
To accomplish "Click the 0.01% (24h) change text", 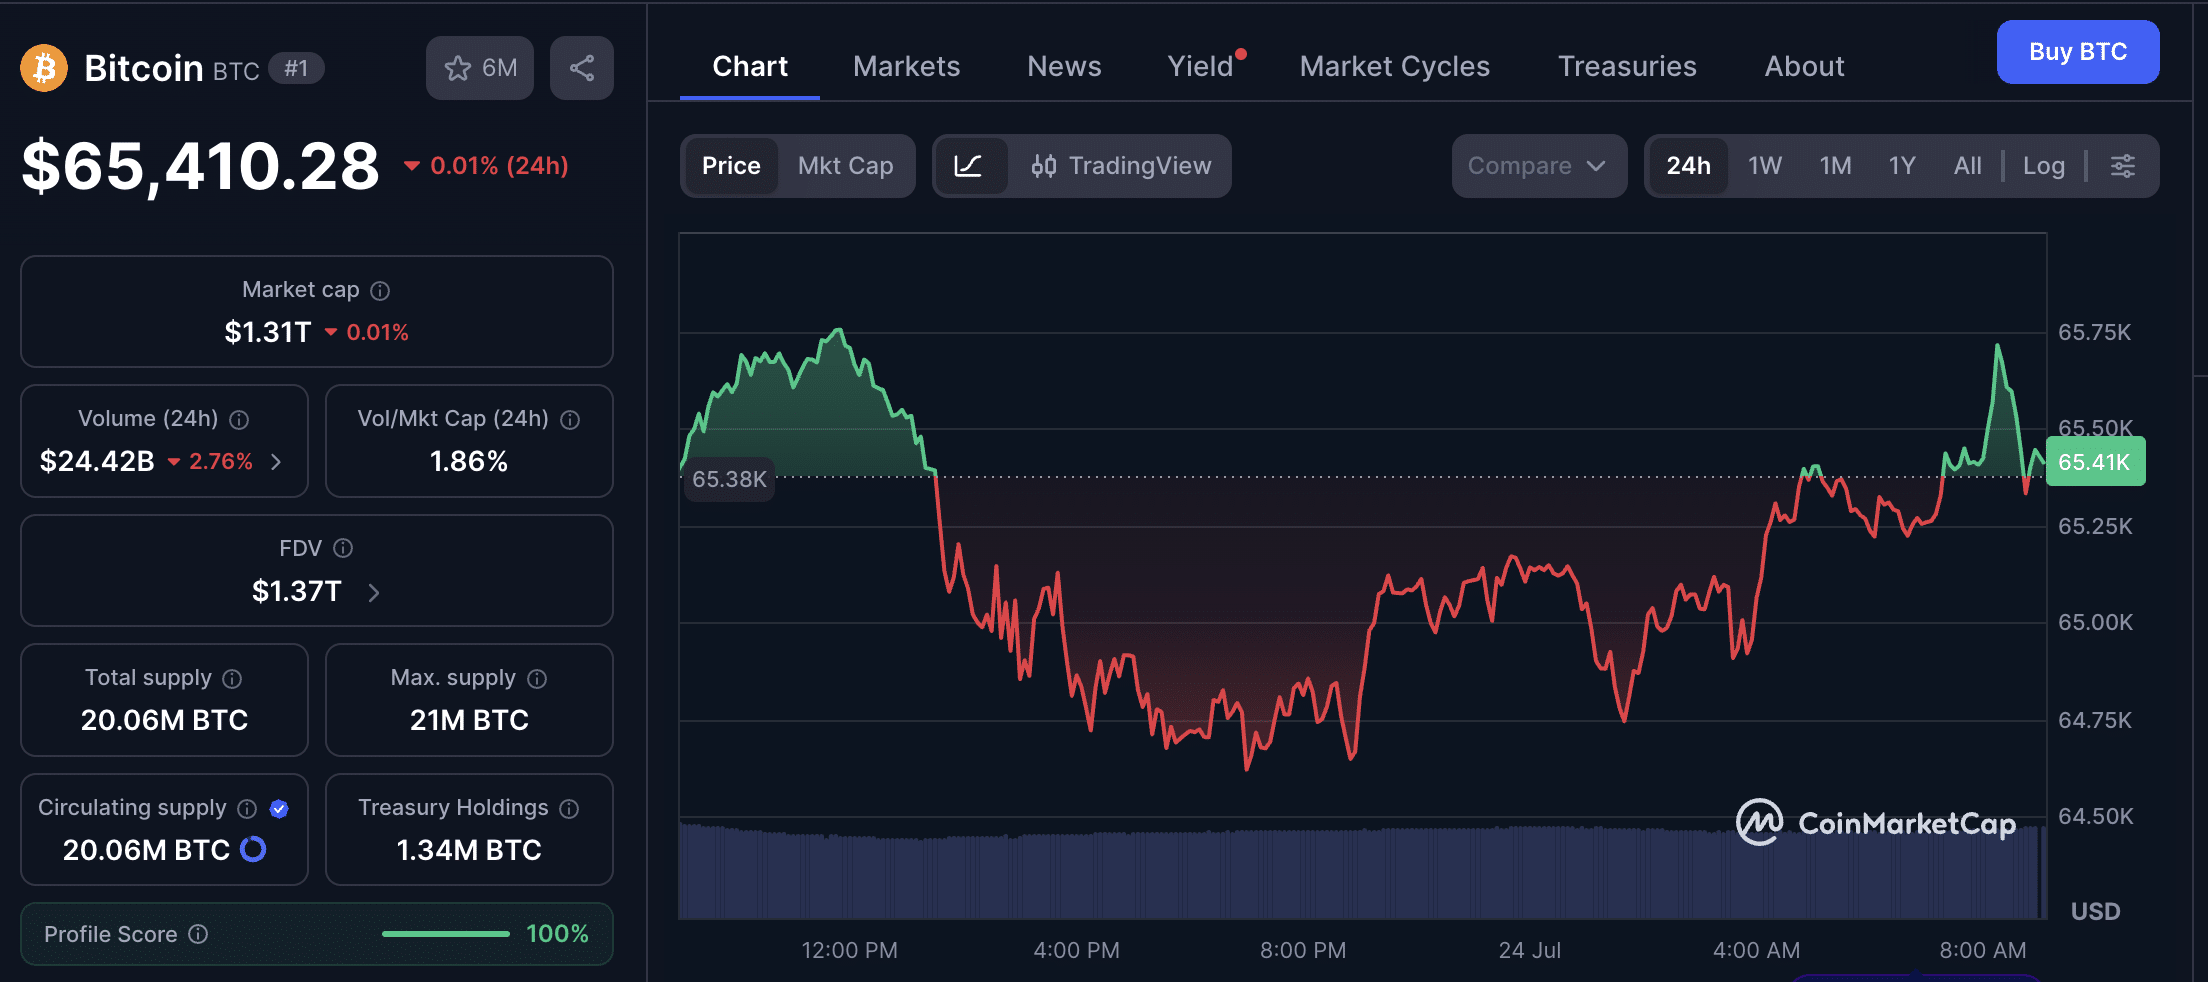I will (x=499, y=166).
